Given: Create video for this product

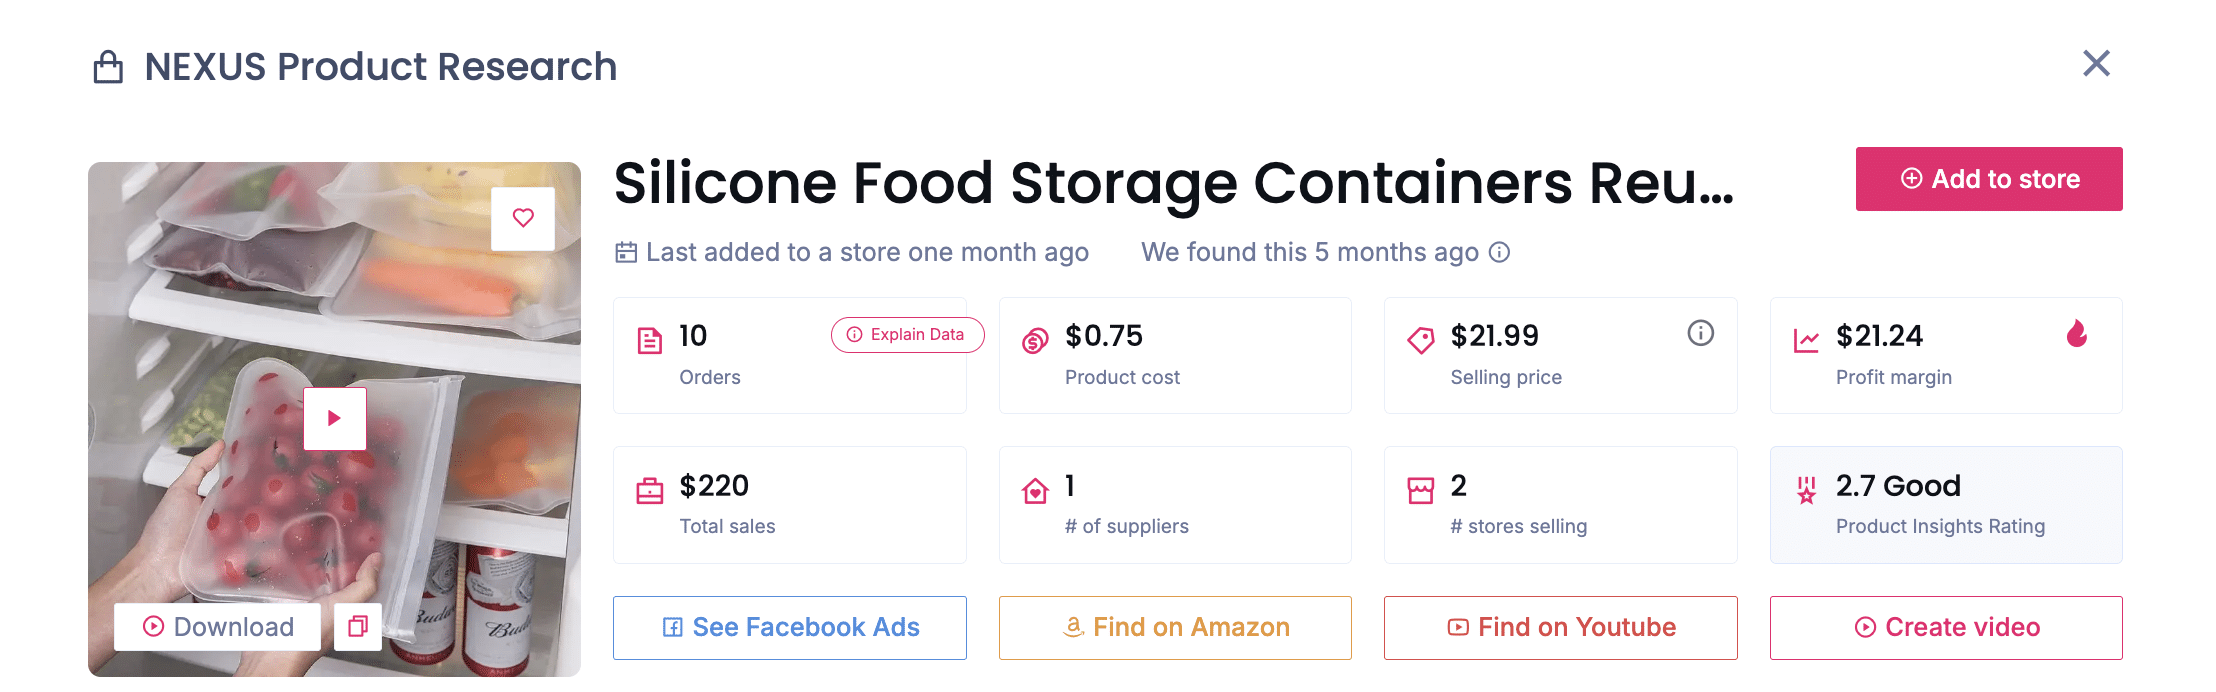Looking at the screenshot, I should point(1946,628).
